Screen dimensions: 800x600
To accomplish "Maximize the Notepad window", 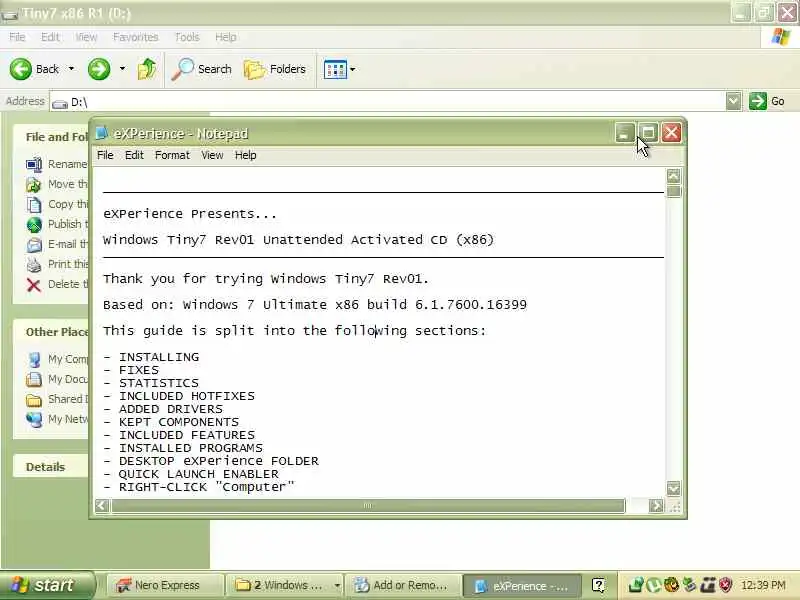I will click(x=648, y=133).
